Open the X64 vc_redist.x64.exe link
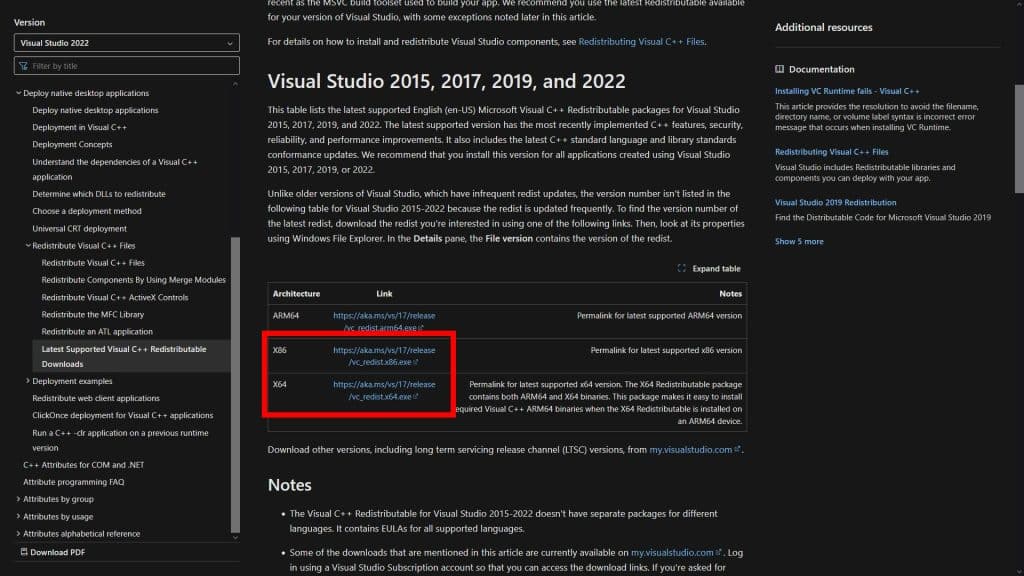1024x576 pixels. point(384,391)
